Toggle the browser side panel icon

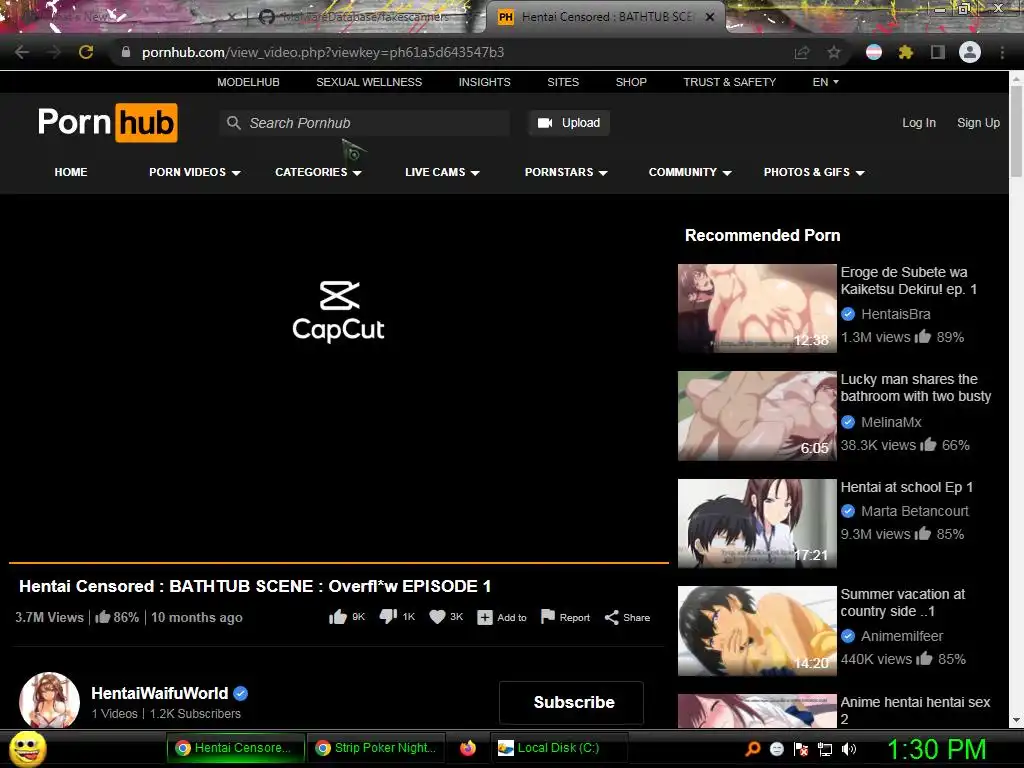938,52
